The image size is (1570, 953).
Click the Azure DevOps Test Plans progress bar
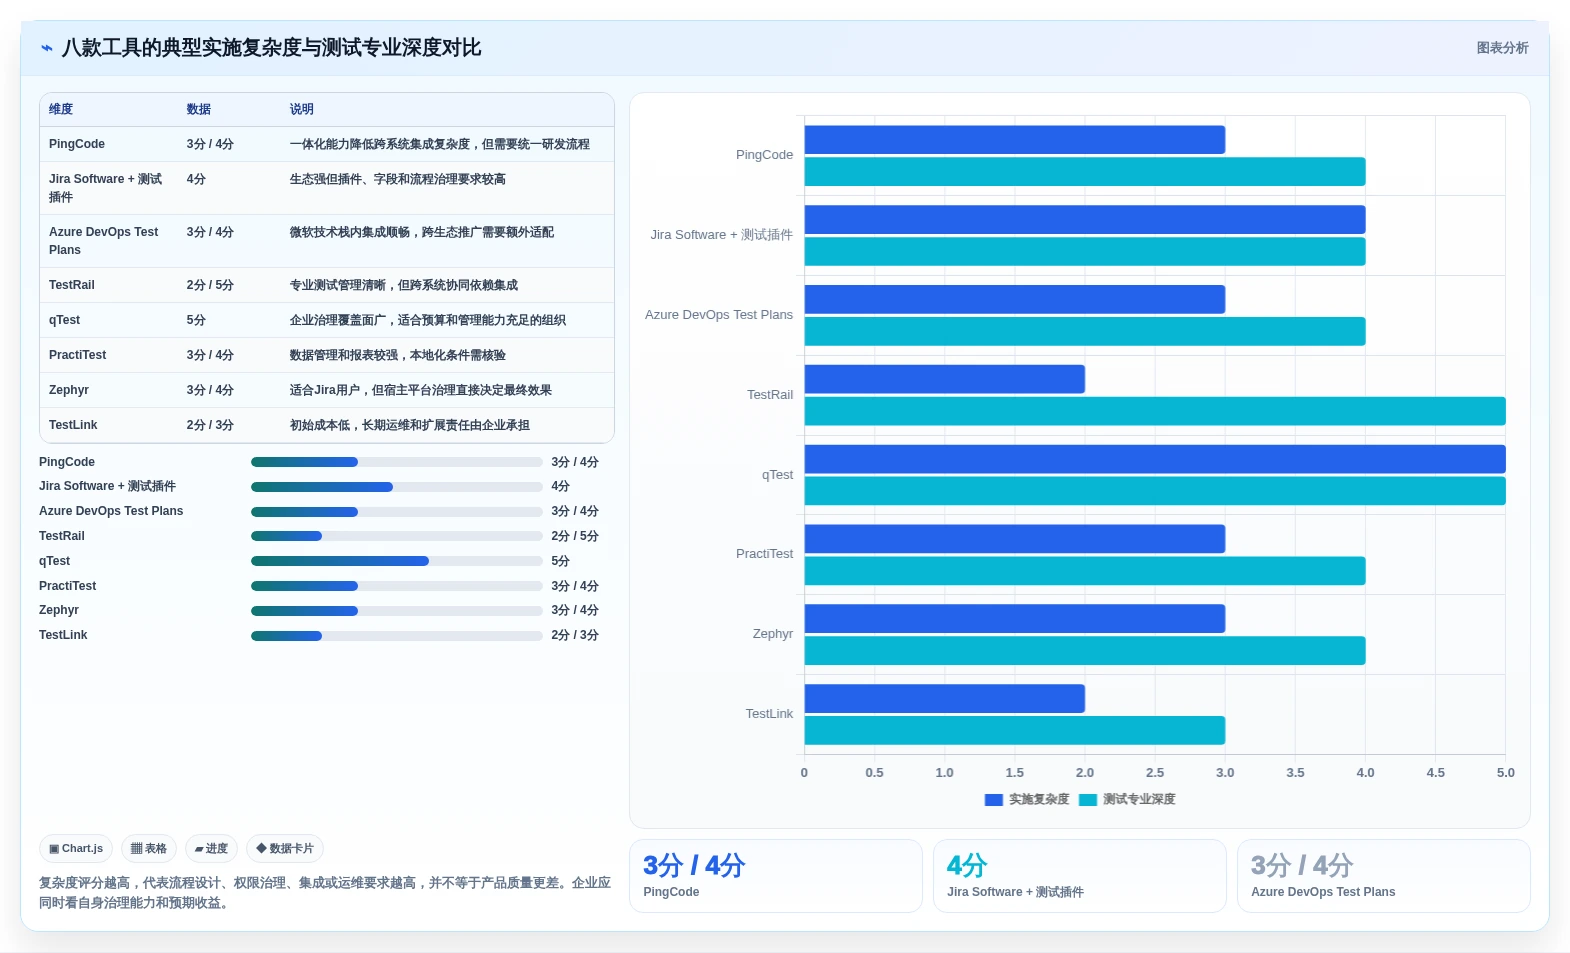pyautogui.click(x=396, y=512)
